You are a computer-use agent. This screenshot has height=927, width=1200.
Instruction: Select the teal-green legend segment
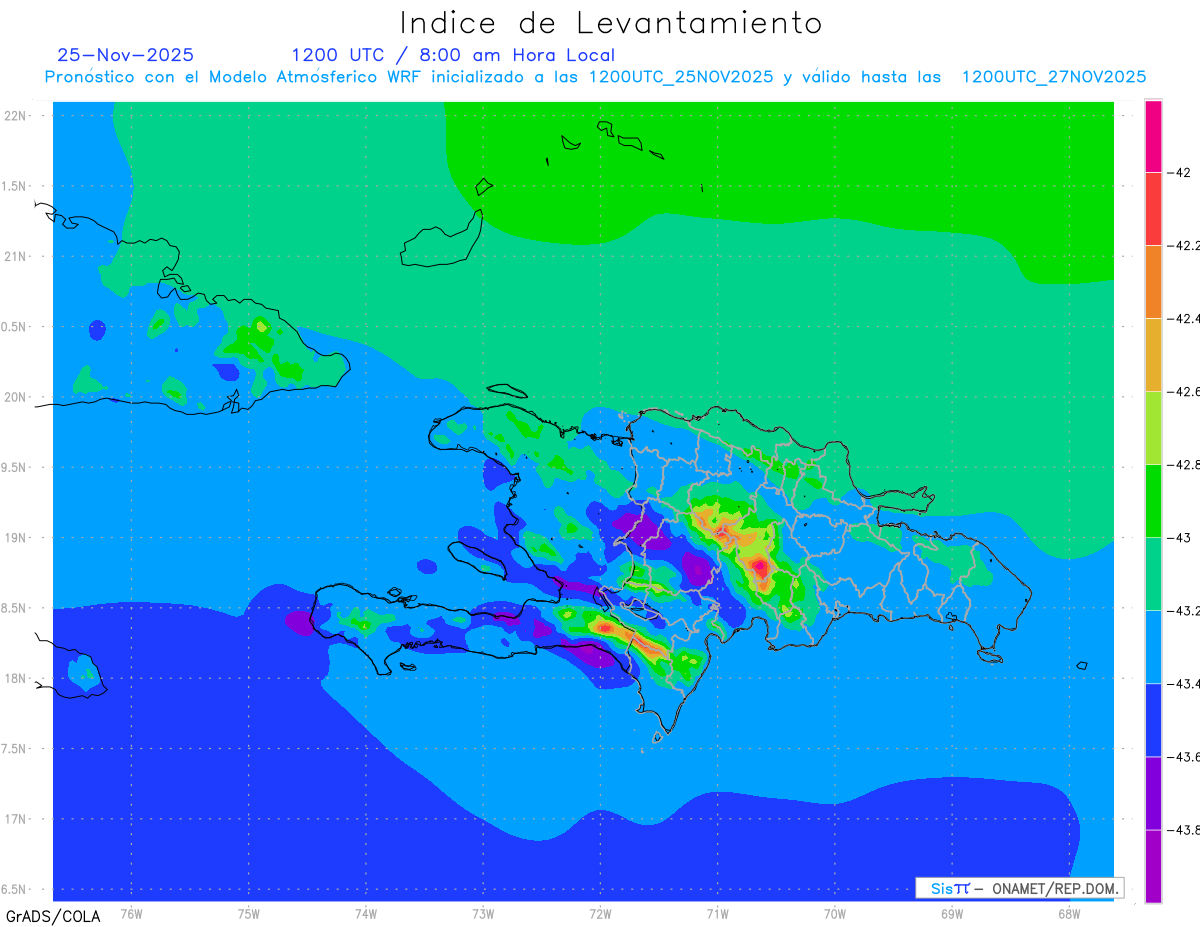pos(1153,573)
